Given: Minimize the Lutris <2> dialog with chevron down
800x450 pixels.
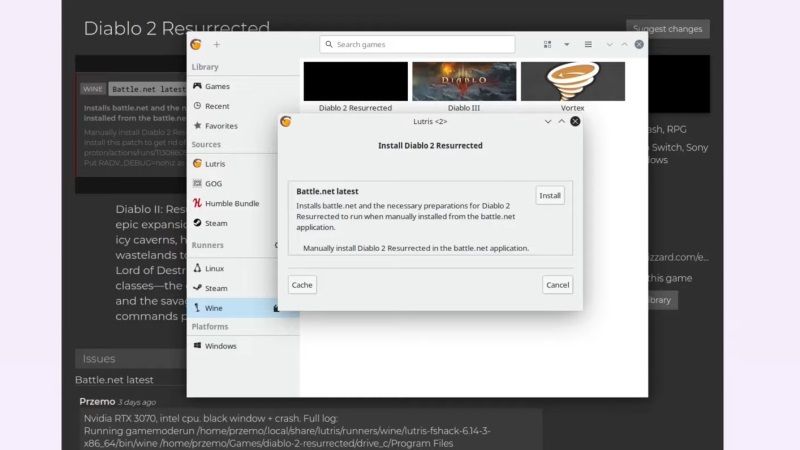Looking at the screenshot, I should point(547,121).
